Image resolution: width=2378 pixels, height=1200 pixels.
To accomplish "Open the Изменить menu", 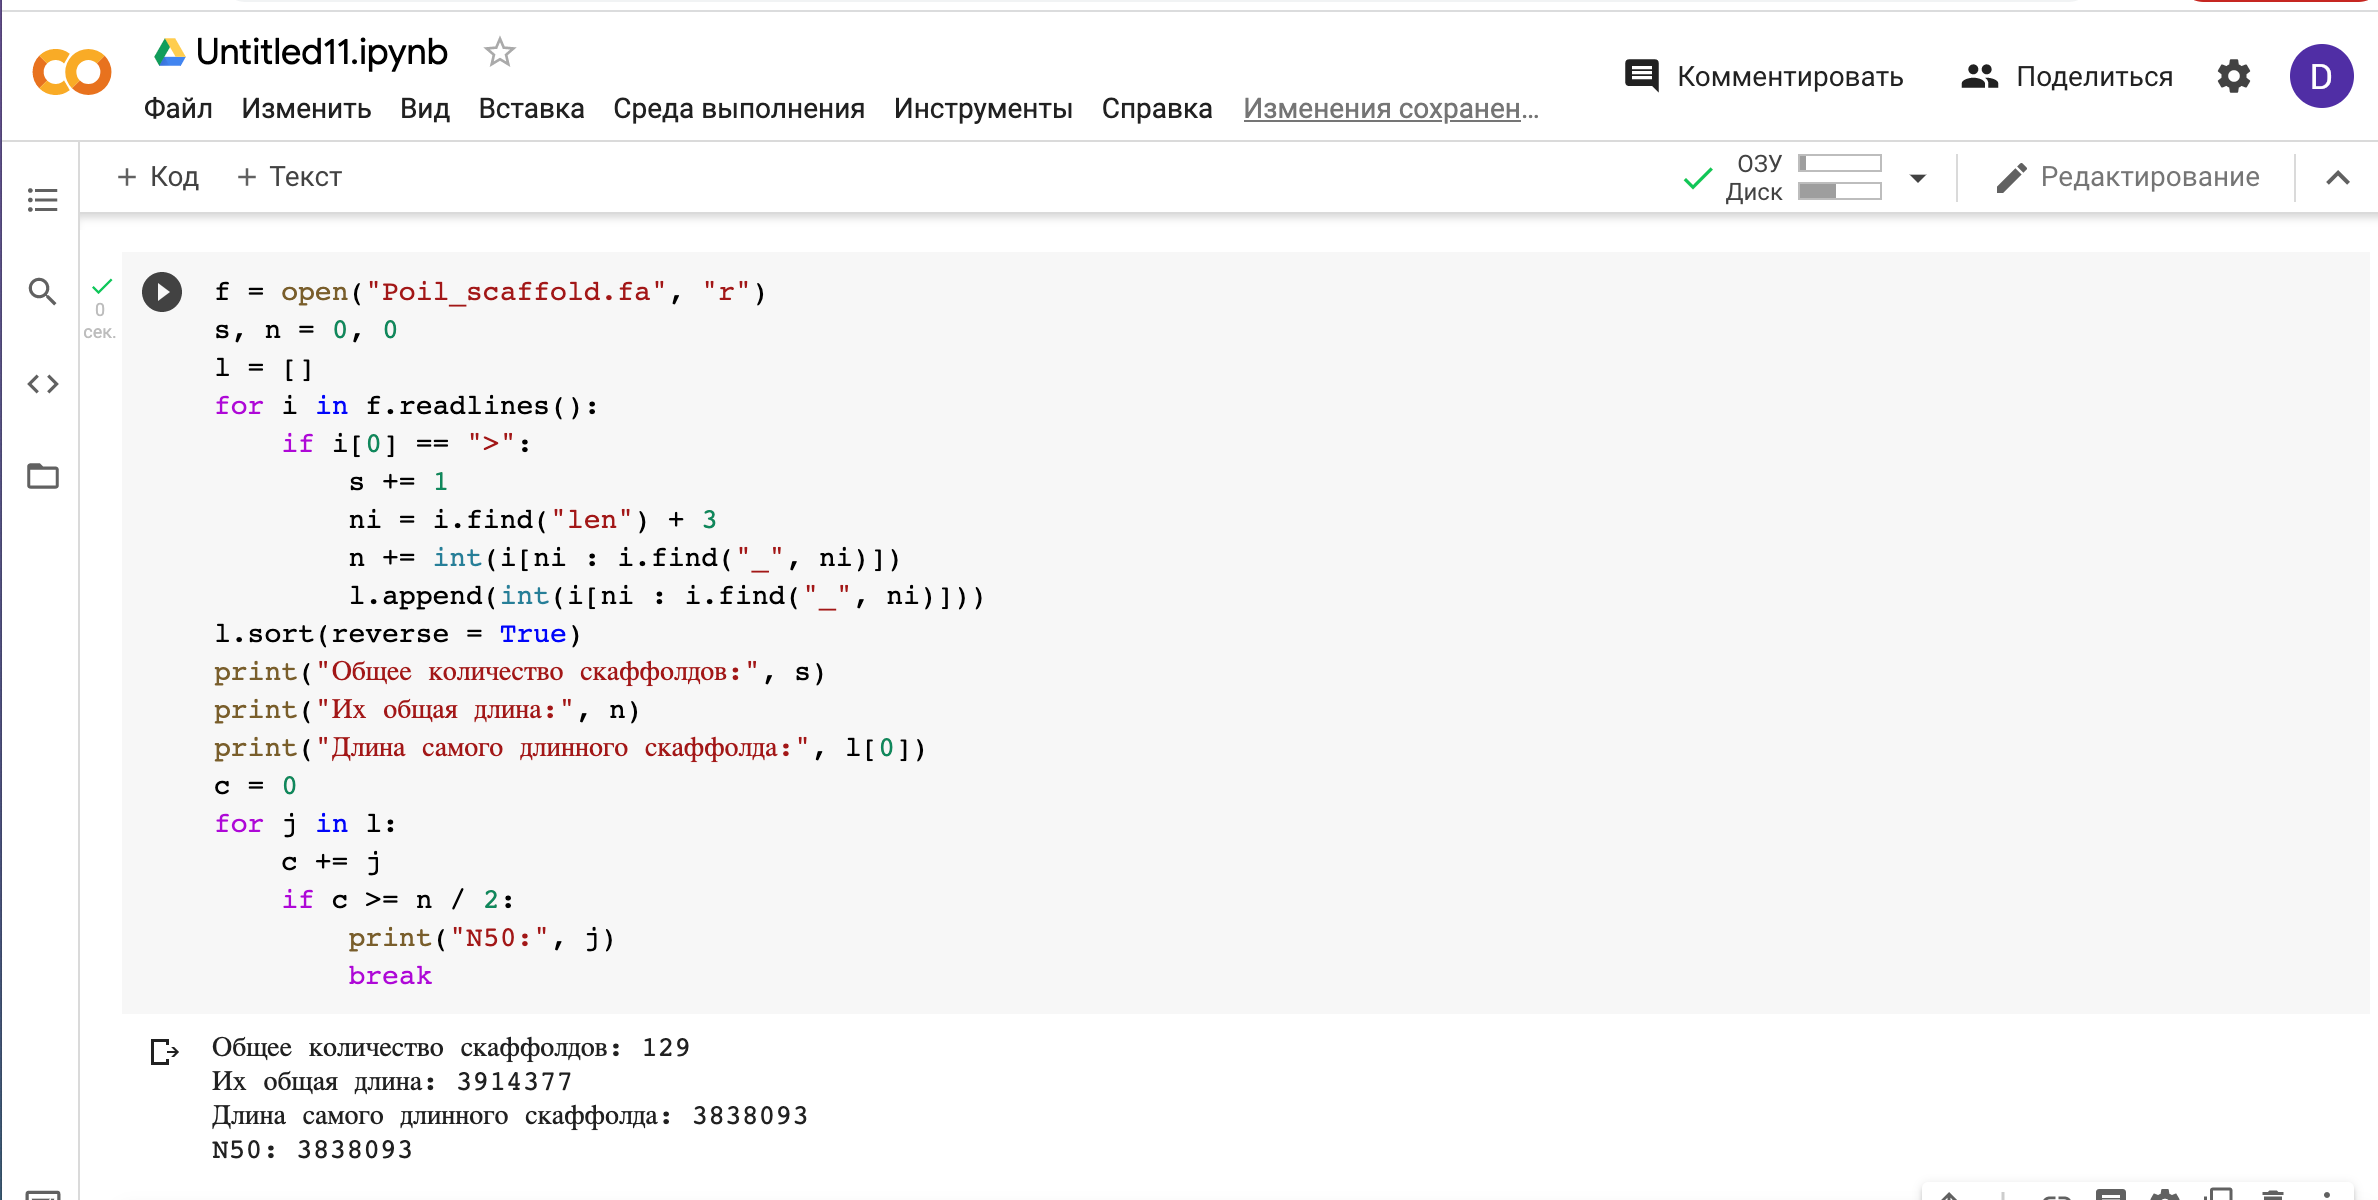I will [306, 108].
